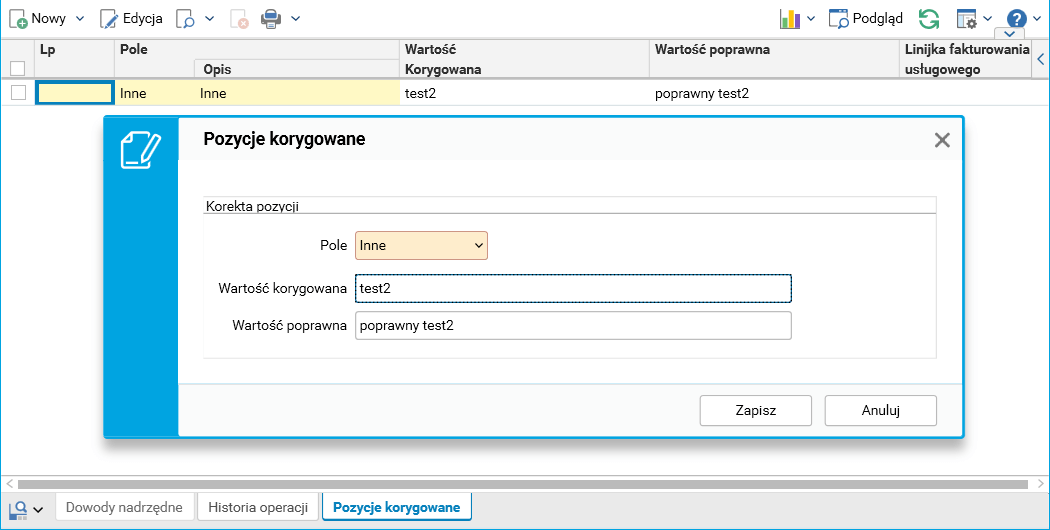
Task: Click the Wartość Korygowana column header
Action: 524,59
